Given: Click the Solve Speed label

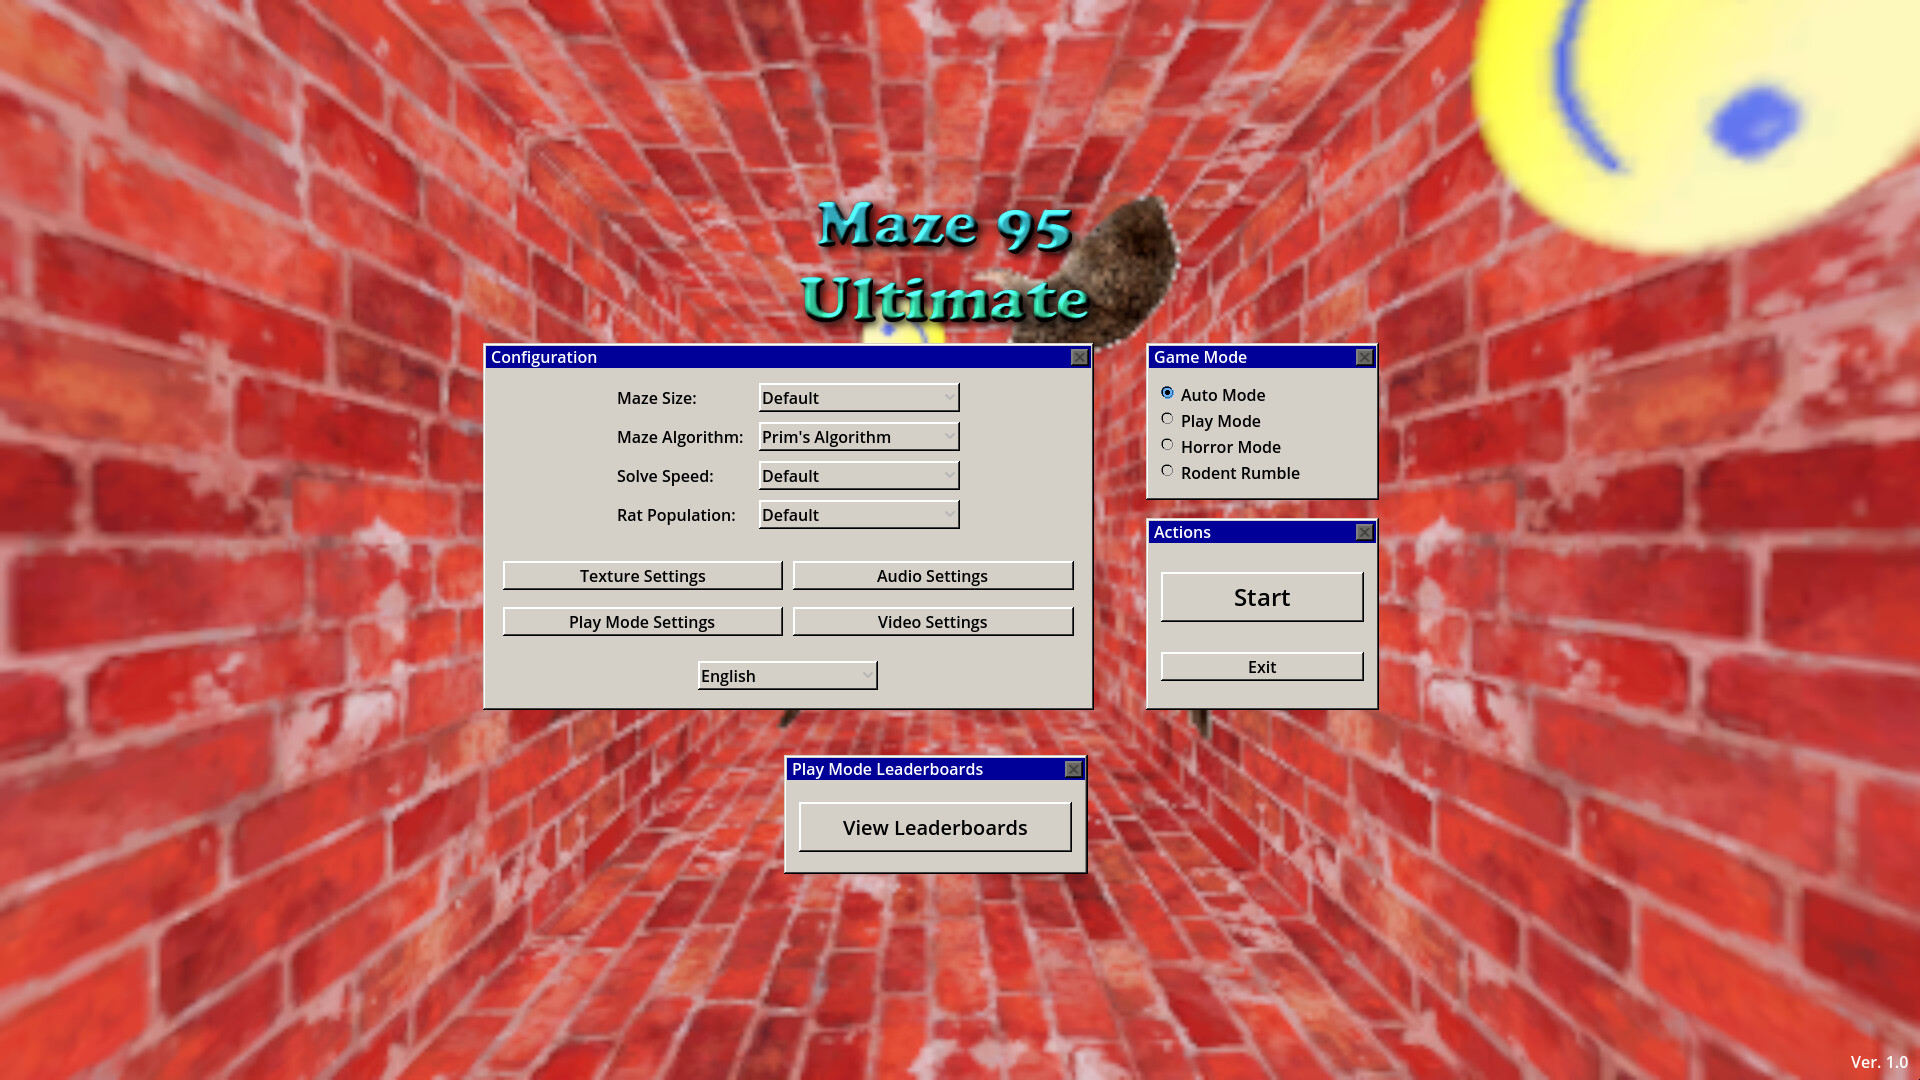Looking at the screenshot, I should tap(665, 476).
